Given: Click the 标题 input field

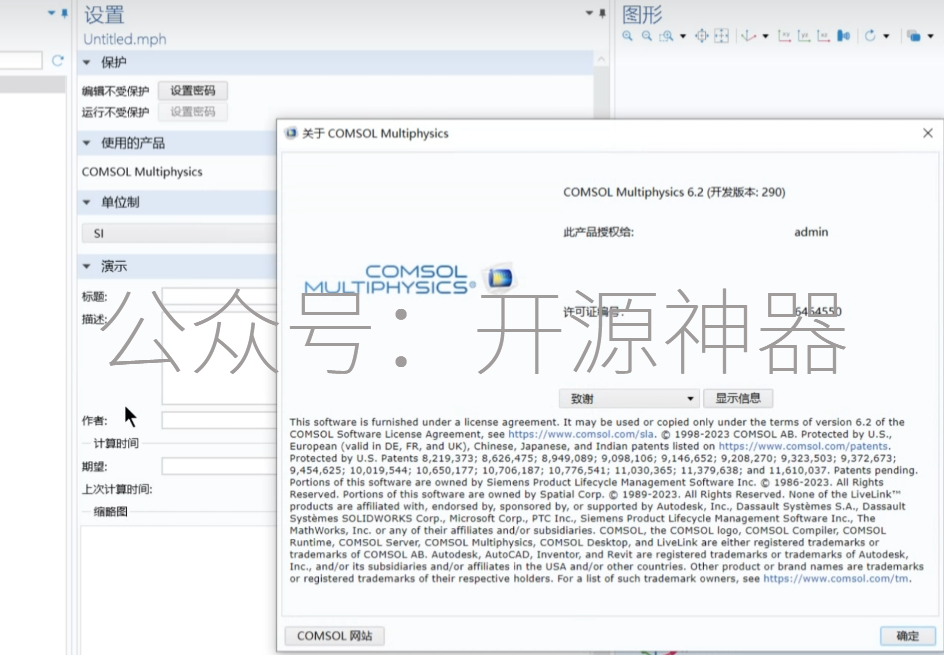Looking at the screenshot, I should coord(219,296).
